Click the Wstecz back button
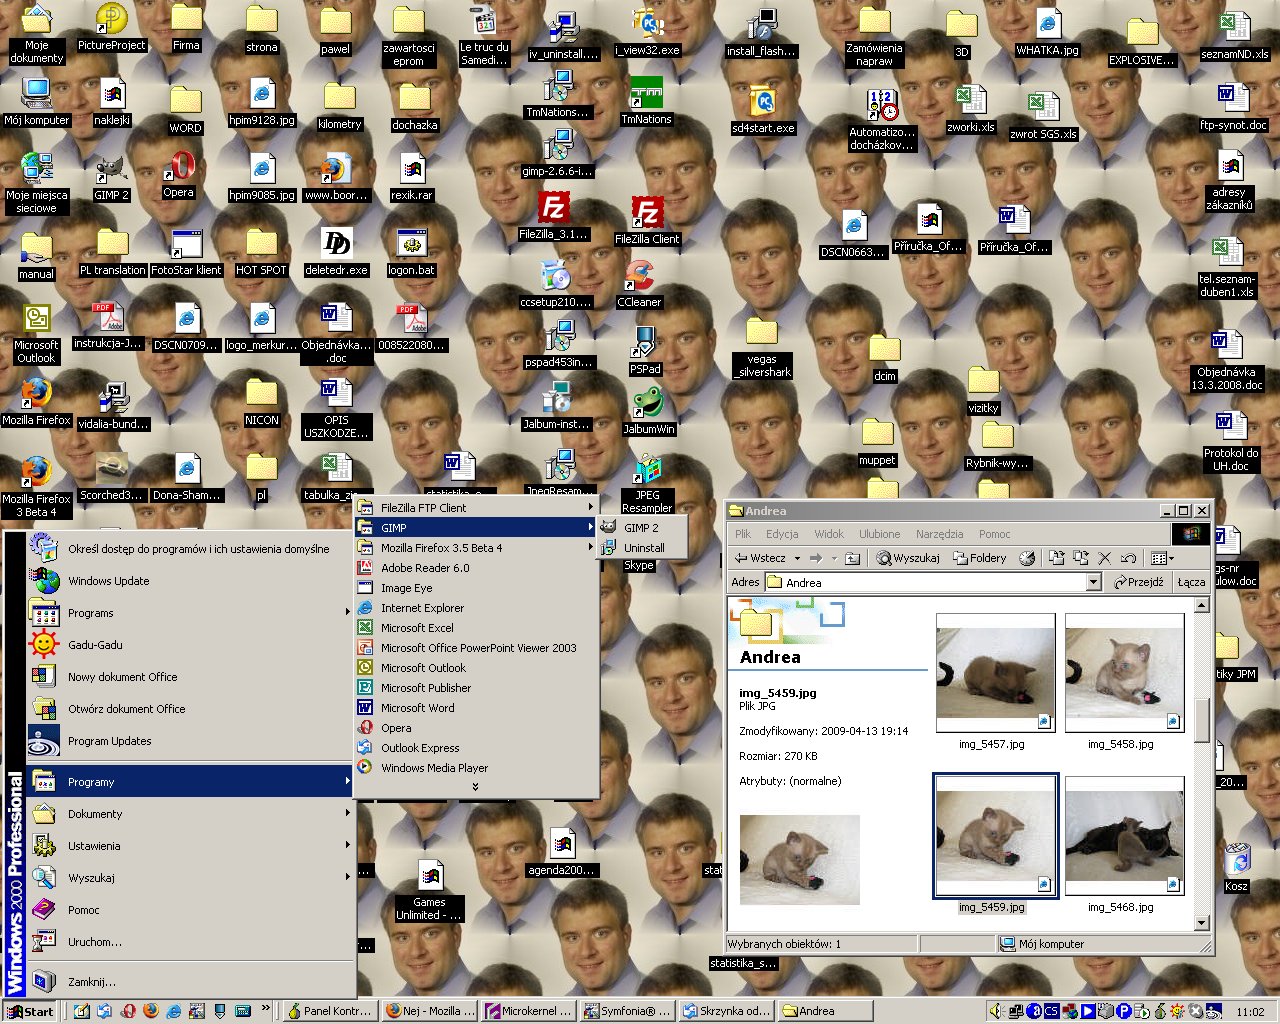The image size is (1280, 1024). pyautogui.click(x=761, y=558)
